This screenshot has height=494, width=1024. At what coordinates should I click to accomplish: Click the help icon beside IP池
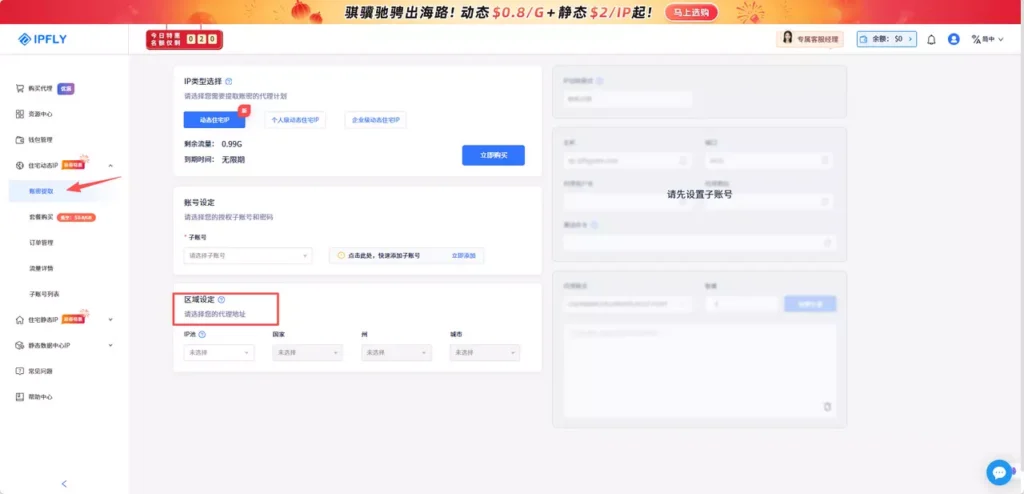pos(202,334)
